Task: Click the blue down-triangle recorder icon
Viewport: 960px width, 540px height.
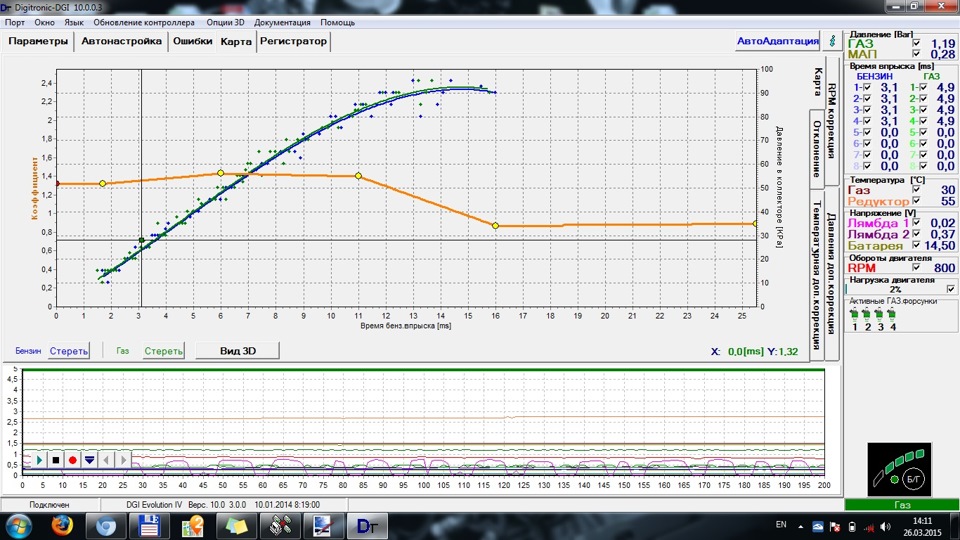Action: point(89,460)
